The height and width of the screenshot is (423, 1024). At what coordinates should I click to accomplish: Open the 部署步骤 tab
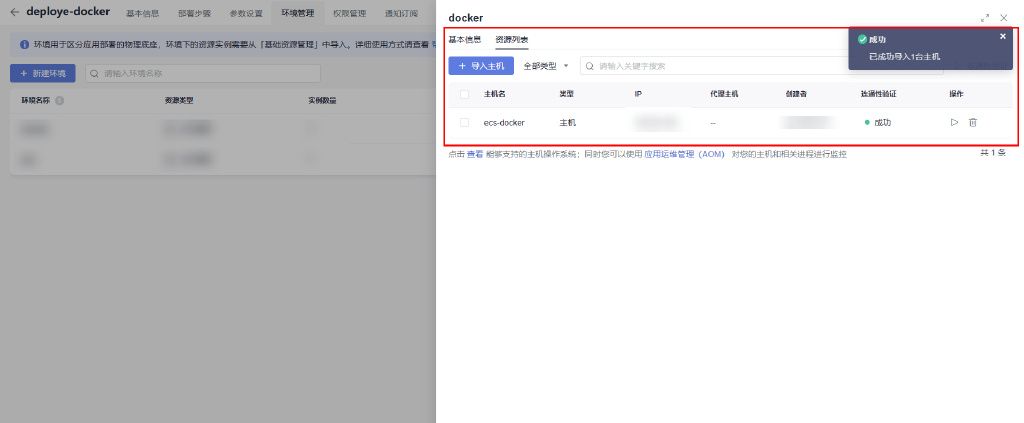194,13
